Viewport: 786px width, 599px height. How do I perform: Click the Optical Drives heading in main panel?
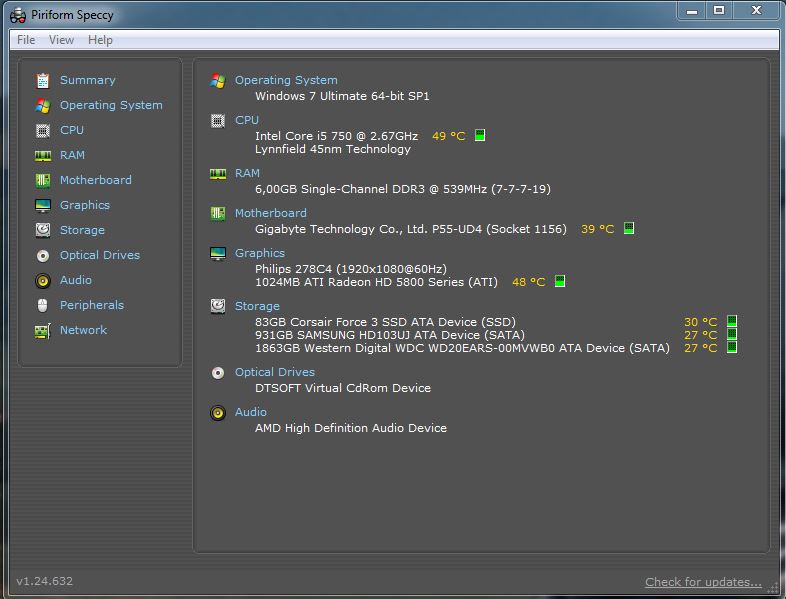click(275, 372)
